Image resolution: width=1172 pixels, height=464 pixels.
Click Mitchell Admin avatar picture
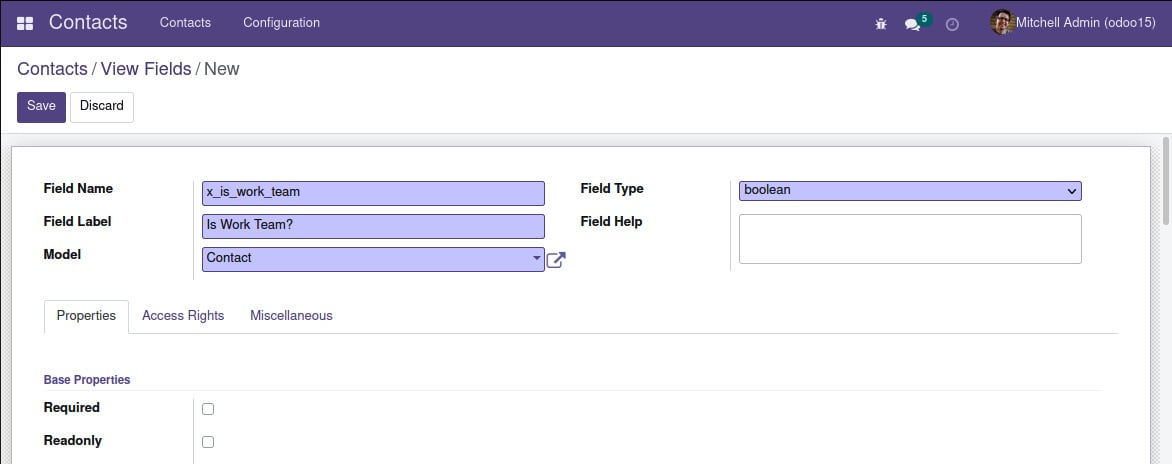pos(1002,22)
